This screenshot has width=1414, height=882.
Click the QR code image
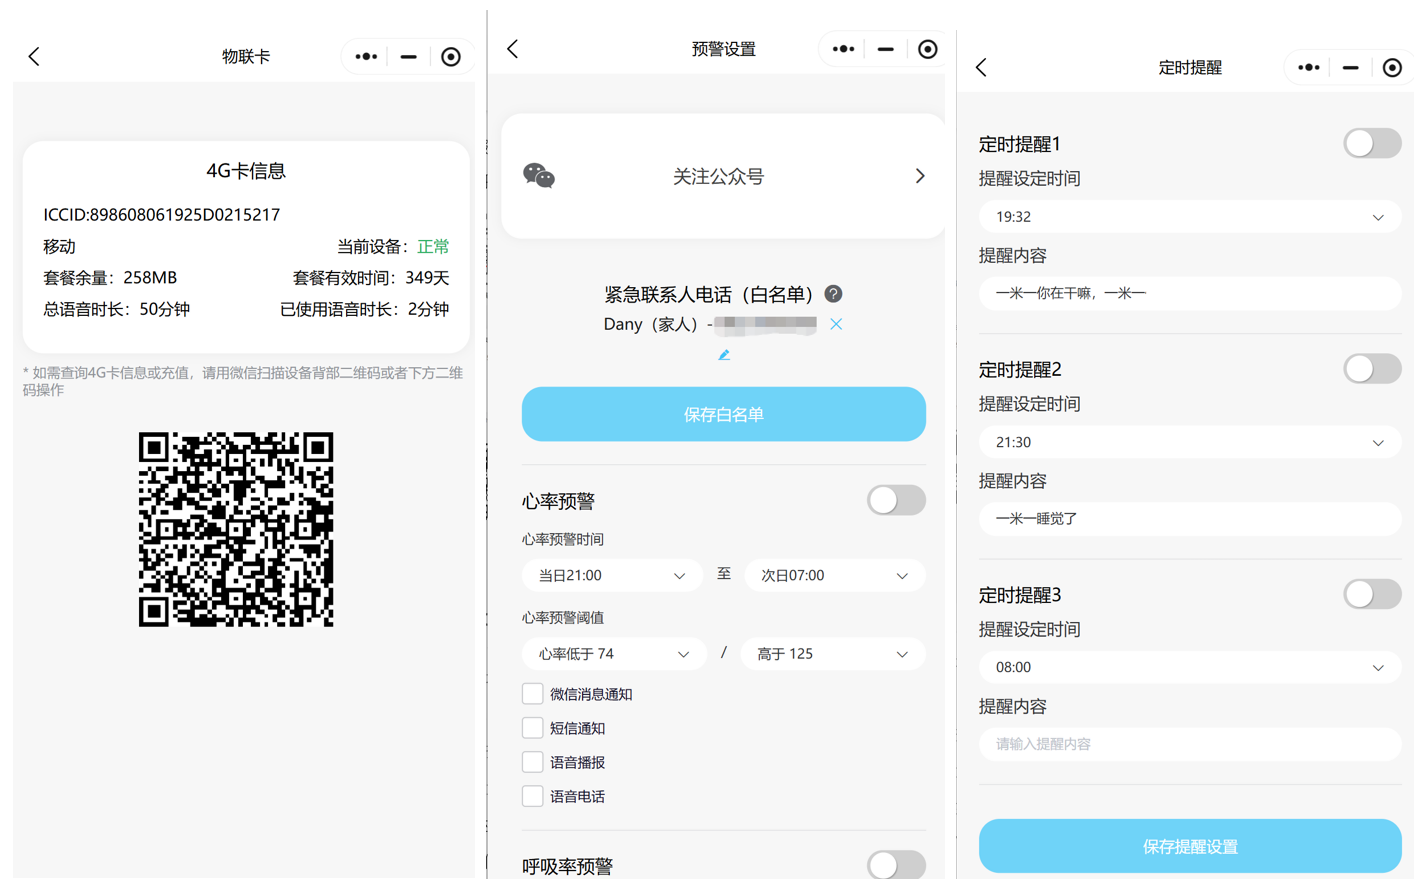point(236,530)
